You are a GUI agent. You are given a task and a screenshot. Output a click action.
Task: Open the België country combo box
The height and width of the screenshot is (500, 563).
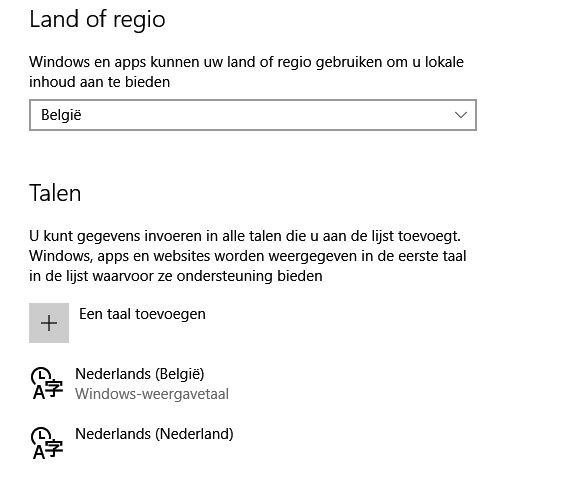[253, 115]
